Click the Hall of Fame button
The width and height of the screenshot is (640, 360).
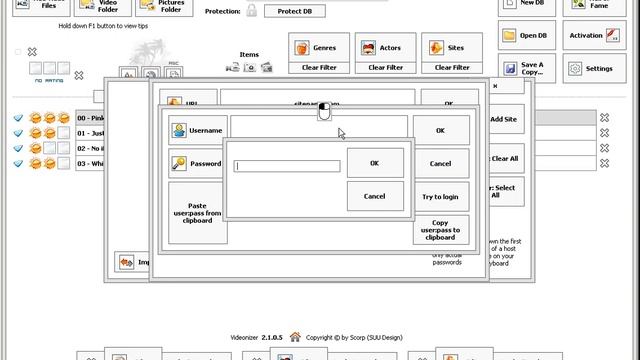pos(594,6)
